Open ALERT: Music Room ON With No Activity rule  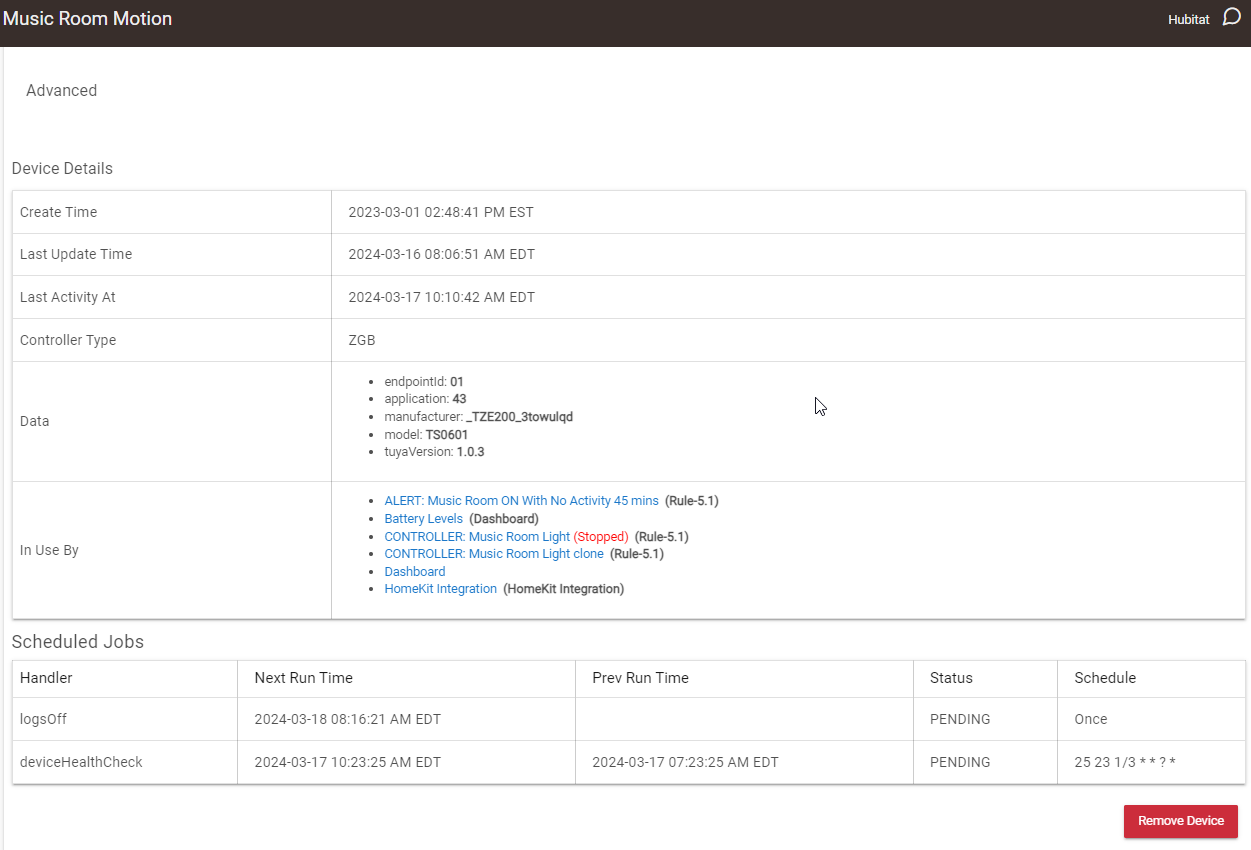tap(521, 501)
